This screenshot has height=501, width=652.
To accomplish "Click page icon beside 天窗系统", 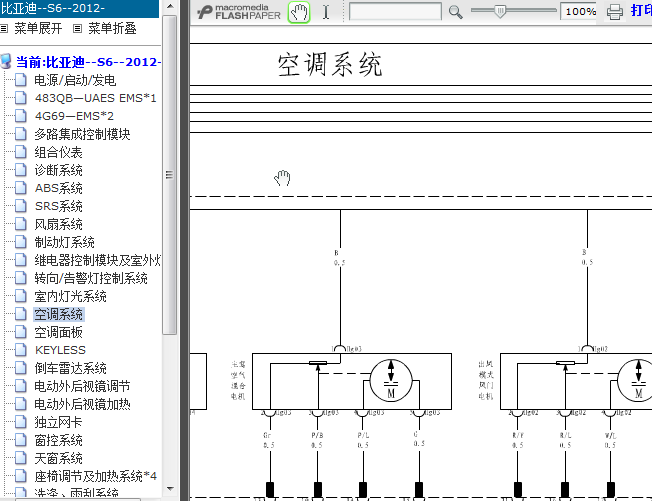I will (21, 458).
